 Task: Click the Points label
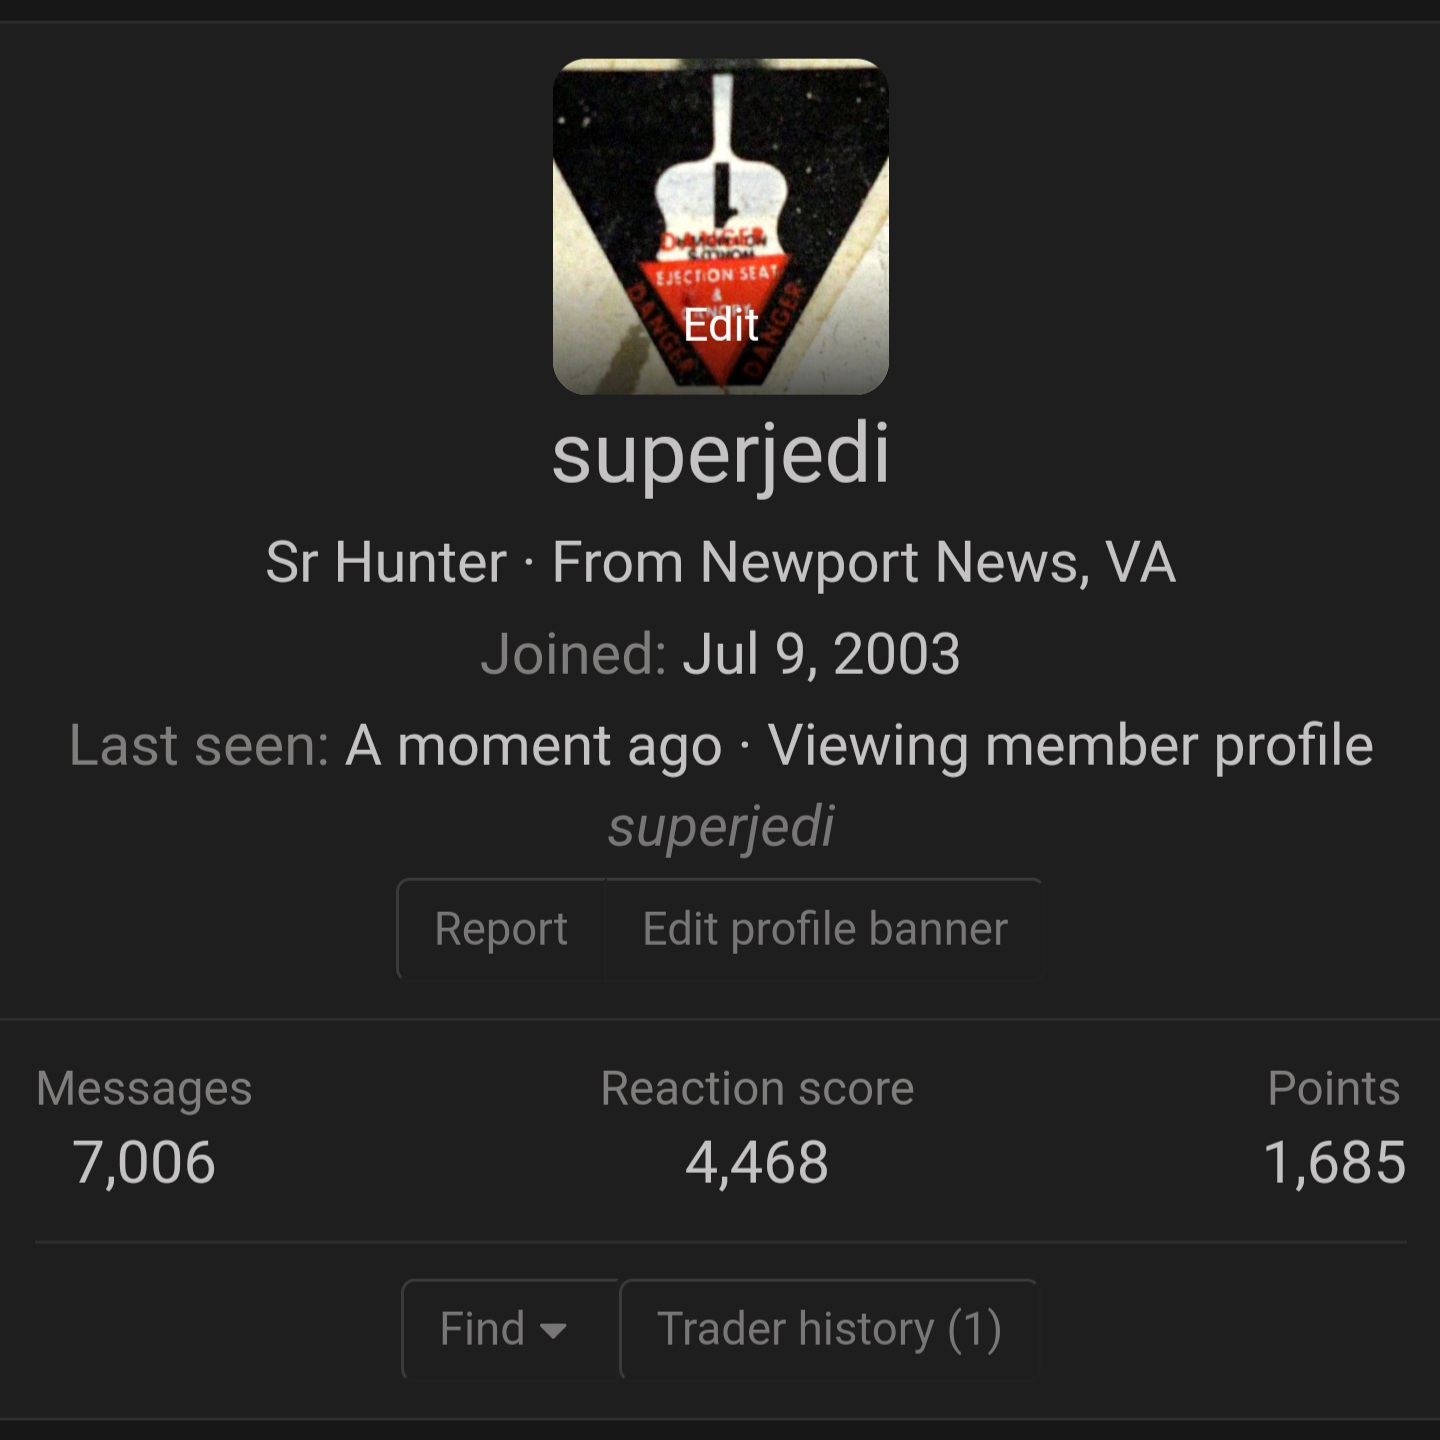tap(1334, 1088)
